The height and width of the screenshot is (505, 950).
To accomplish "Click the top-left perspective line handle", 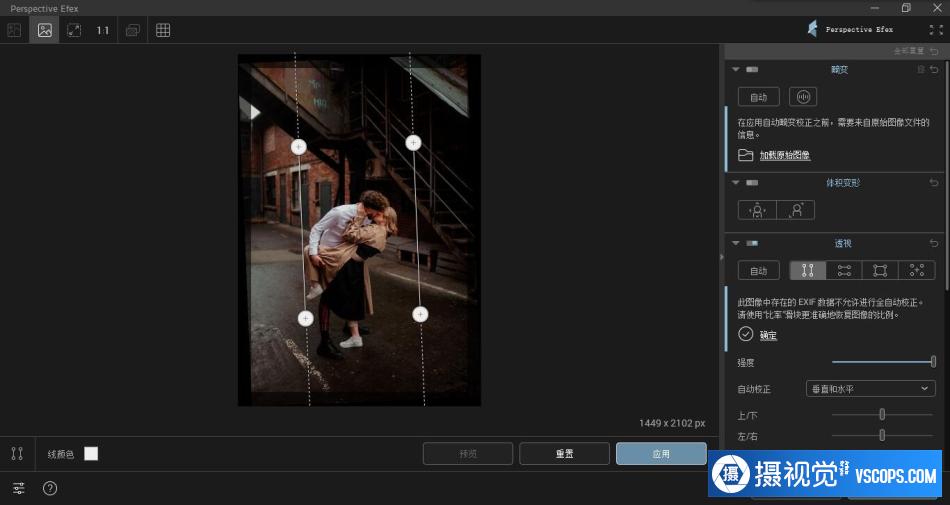I will pos(299,147).
